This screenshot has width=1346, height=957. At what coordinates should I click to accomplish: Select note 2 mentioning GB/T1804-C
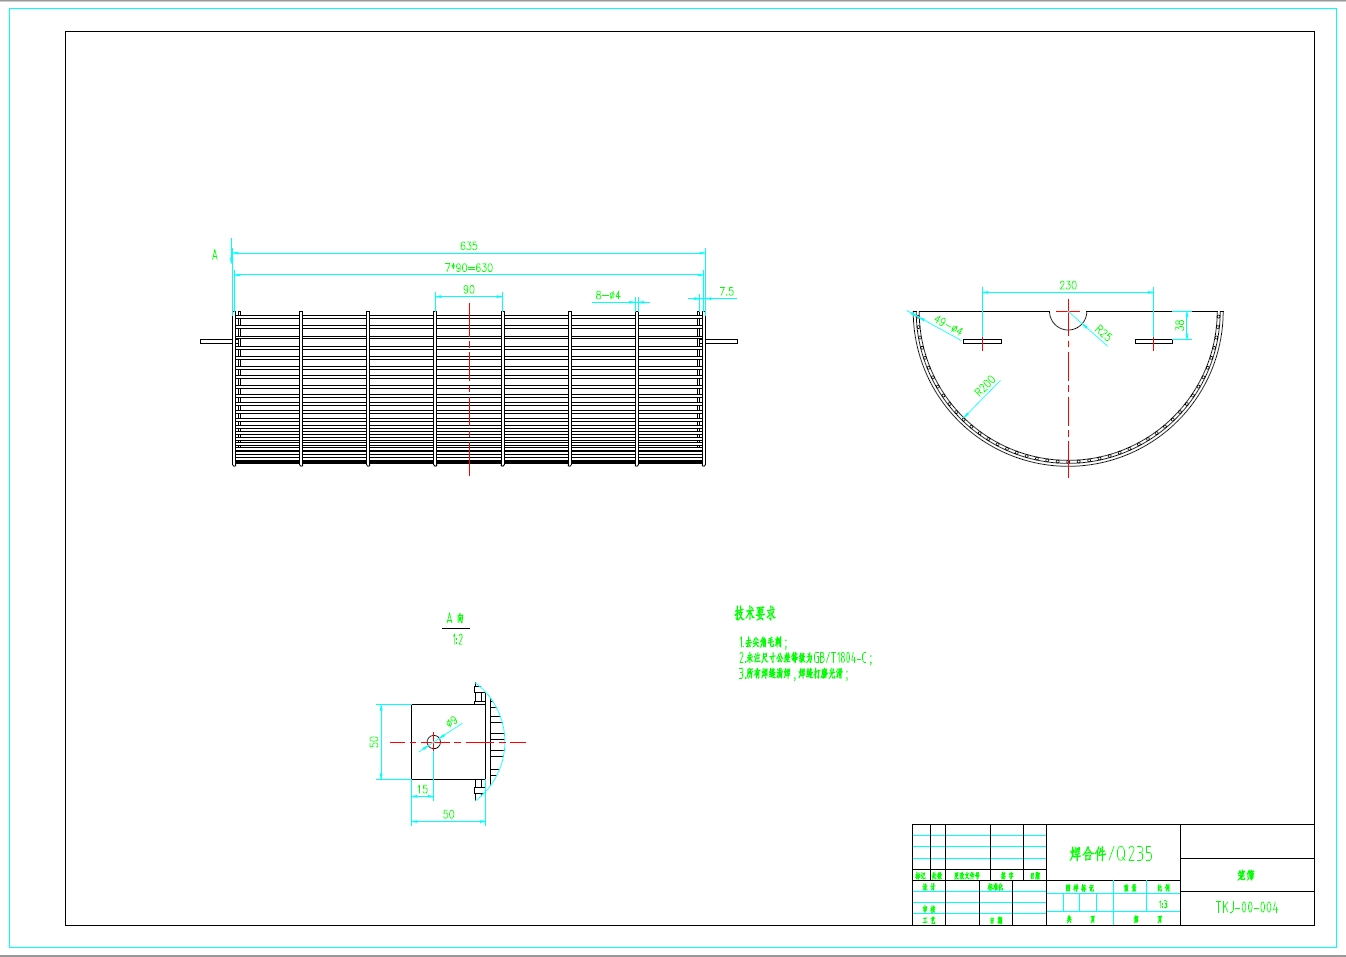tap(806, 658)
